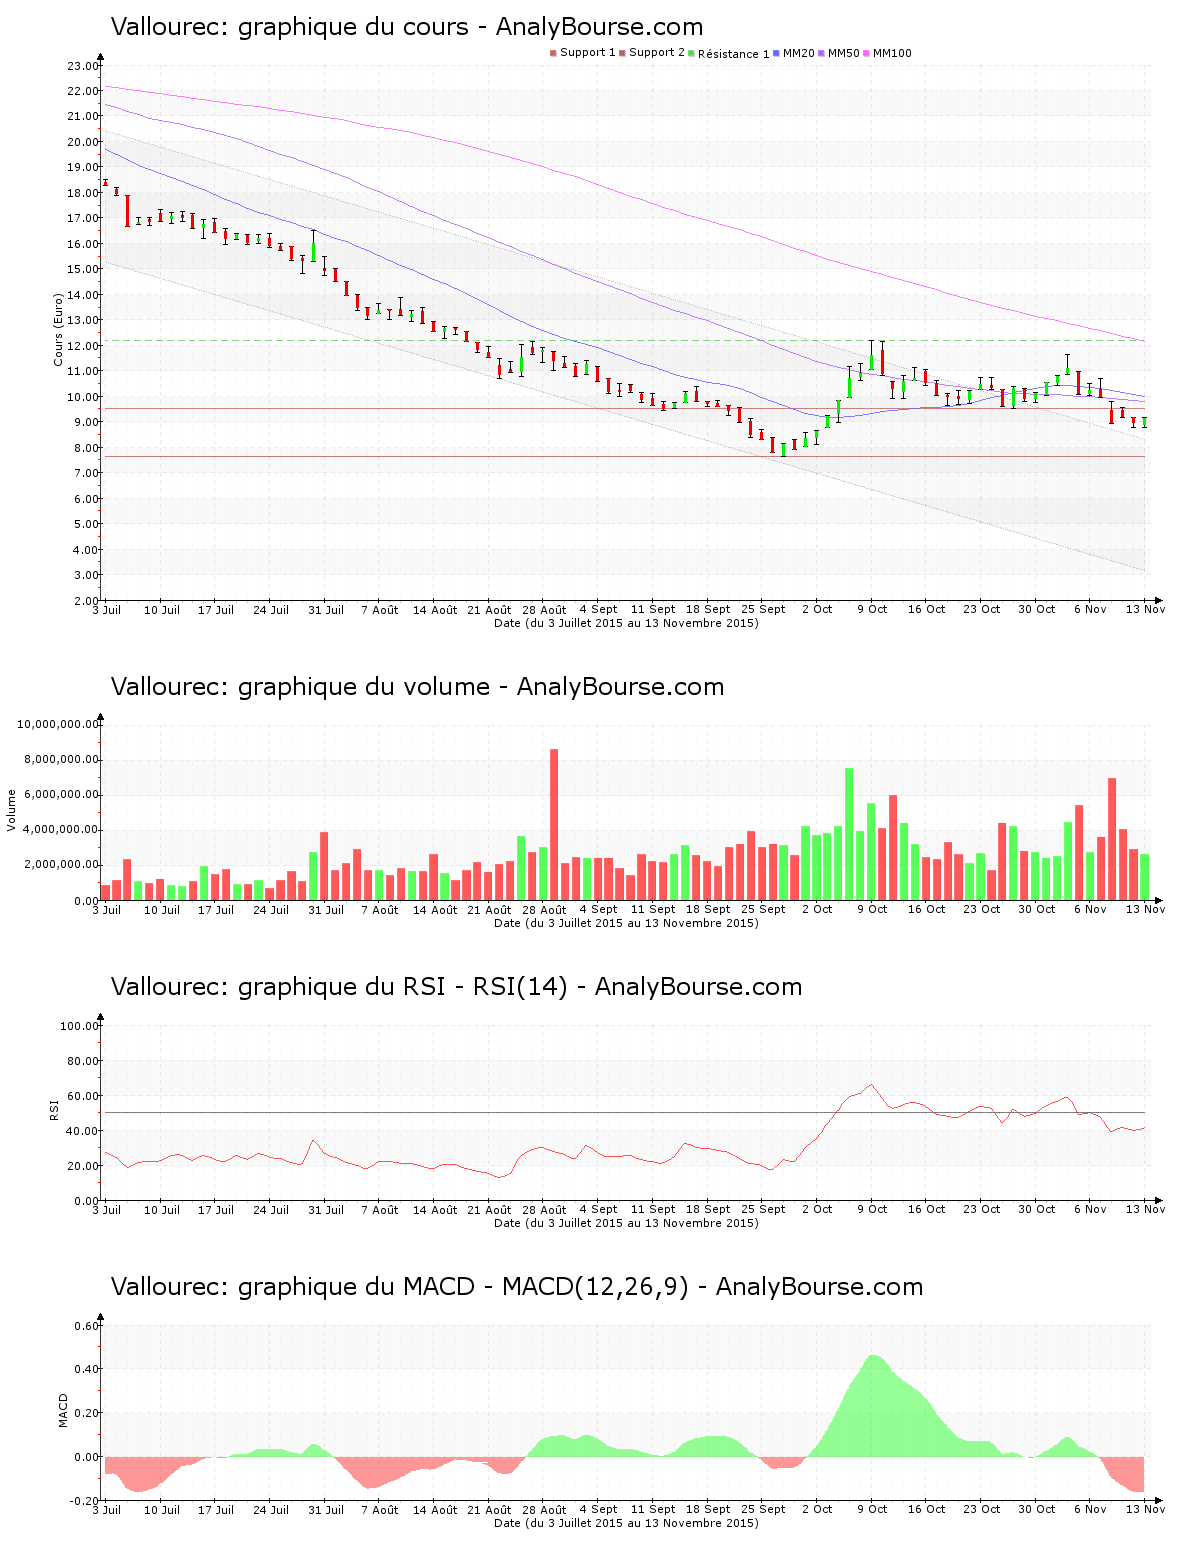Click the red Support 1 legend swatch
Image resolution: width=1200 pixels, height=1550 pixels.
pyautogui.click(x=553, y=53)
